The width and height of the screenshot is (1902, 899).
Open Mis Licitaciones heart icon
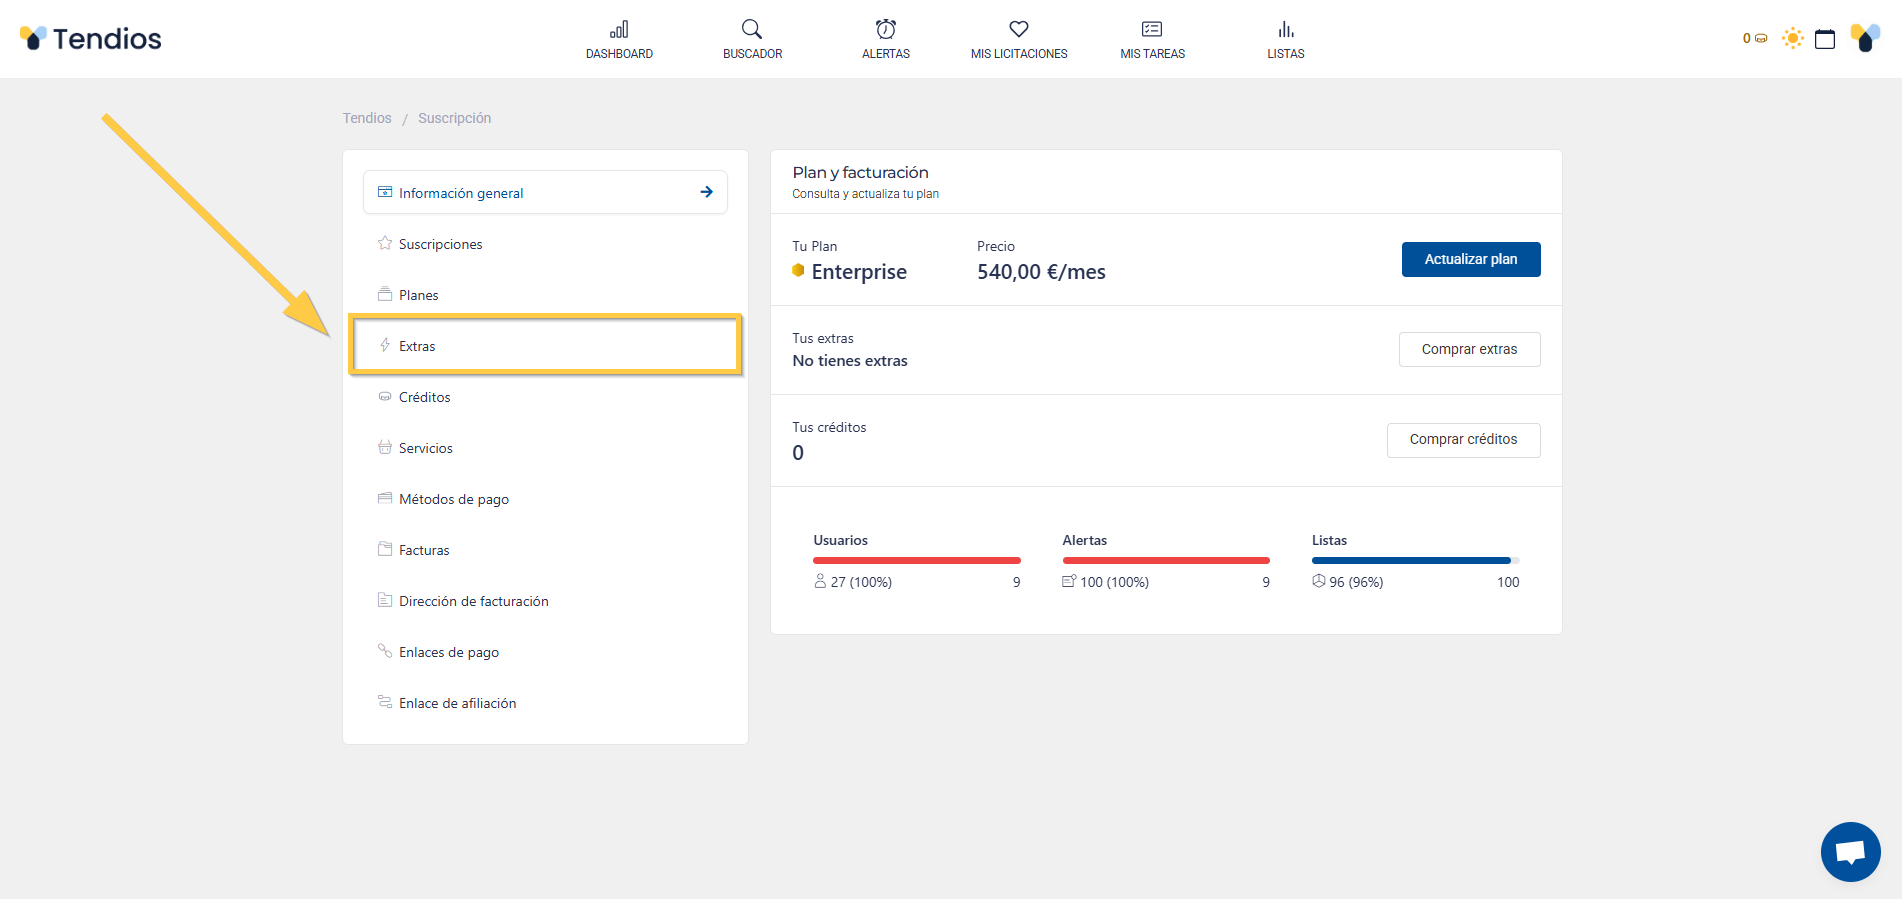1018,30
